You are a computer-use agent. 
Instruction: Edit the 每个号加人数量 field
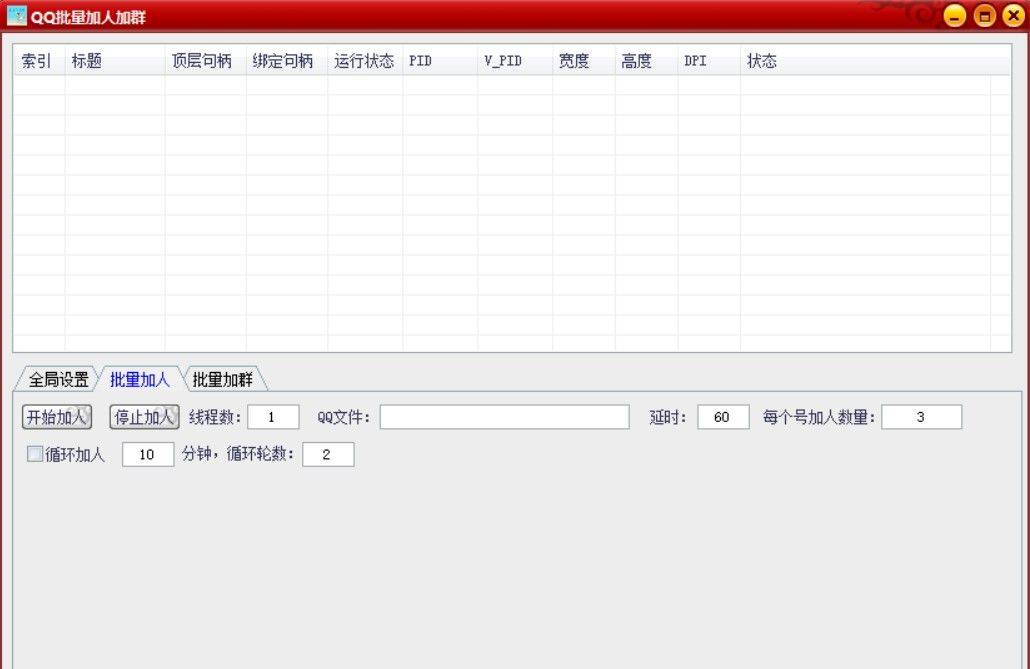click(921, 417)
